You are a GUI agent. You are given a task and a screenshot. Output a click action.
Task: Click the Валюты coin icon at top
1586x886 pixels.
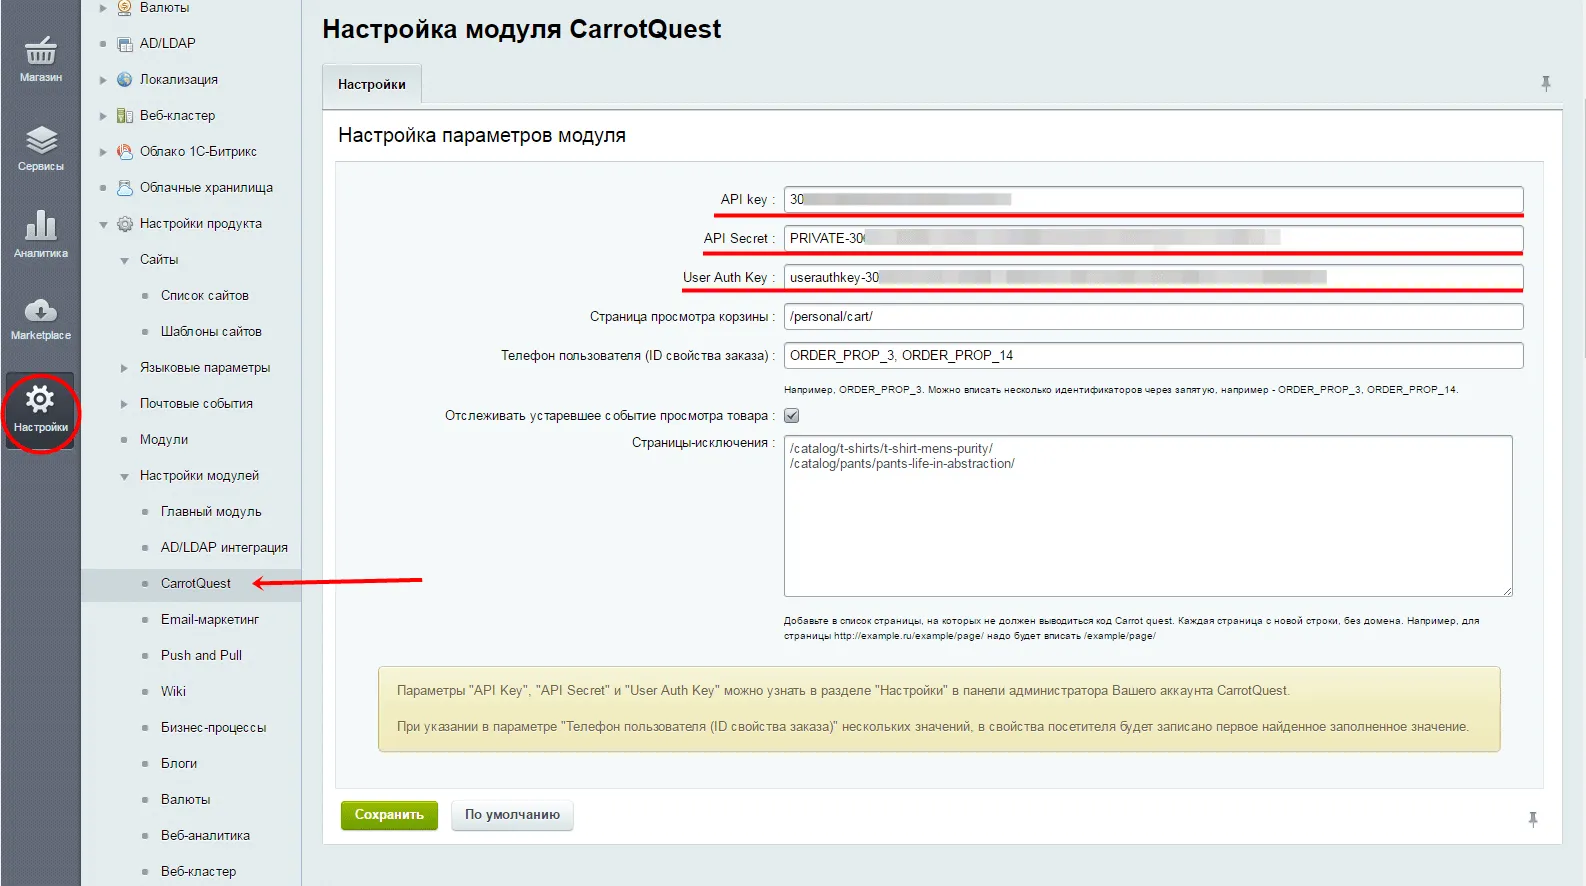point(125,7)
